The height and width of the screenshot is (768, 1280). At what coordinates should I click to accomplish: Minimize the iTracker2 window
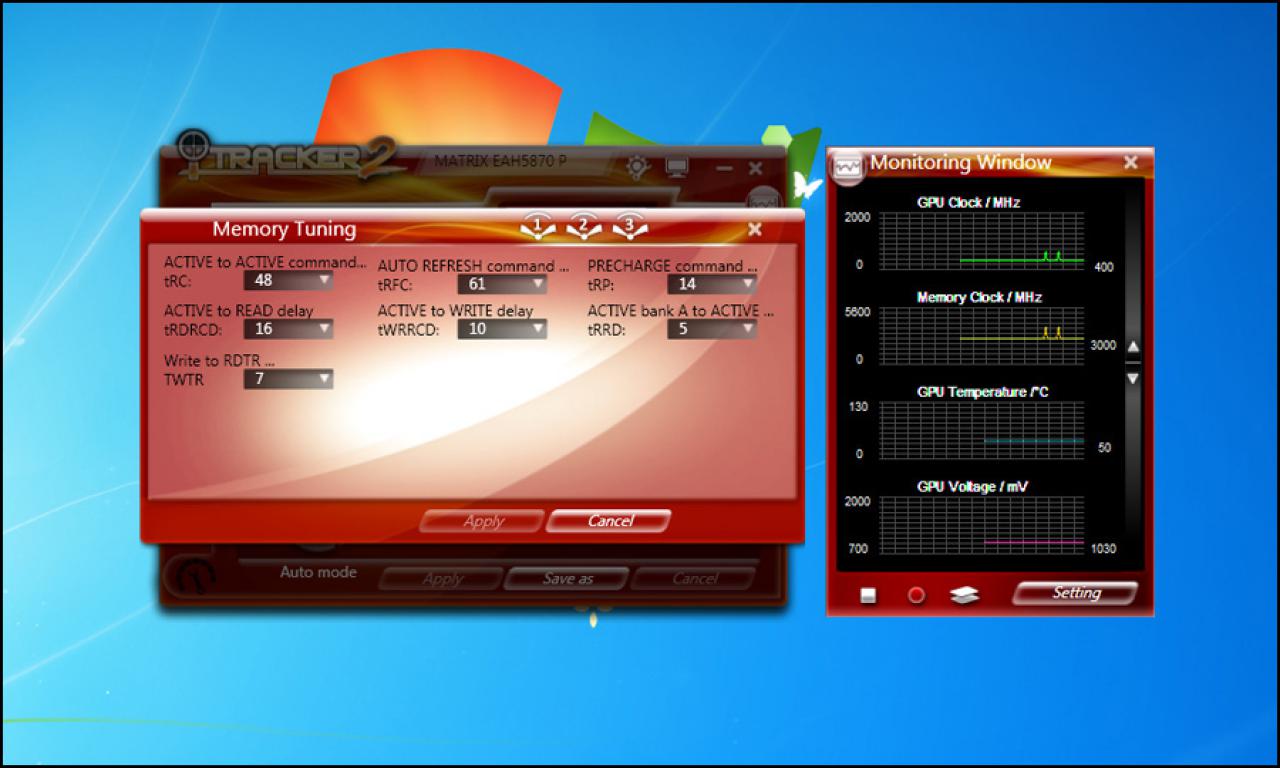724,169
